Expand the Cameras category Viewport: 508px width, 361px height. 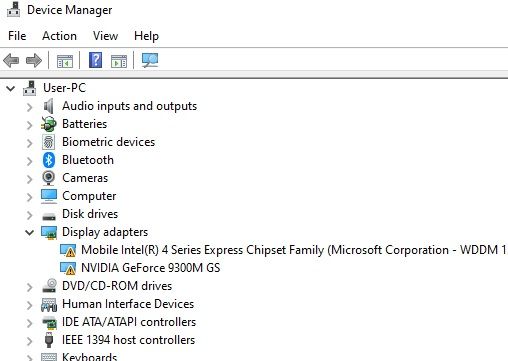pos(30,179)
